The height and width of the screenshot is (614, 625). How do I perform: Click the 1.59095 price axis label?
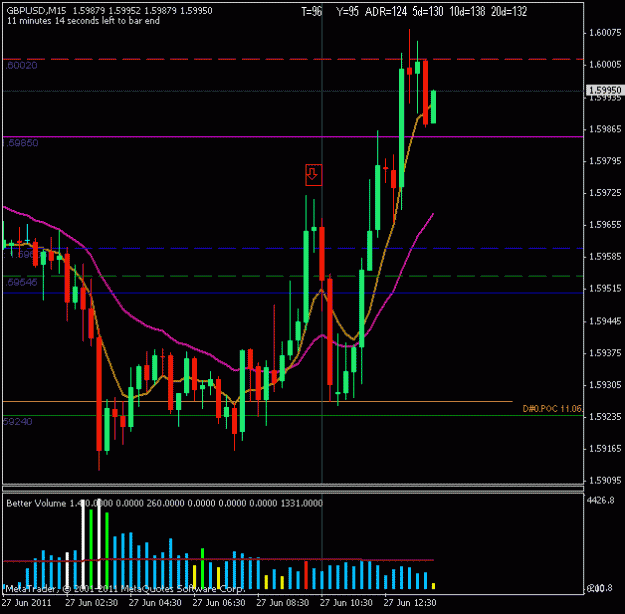(x=605, y=481)
